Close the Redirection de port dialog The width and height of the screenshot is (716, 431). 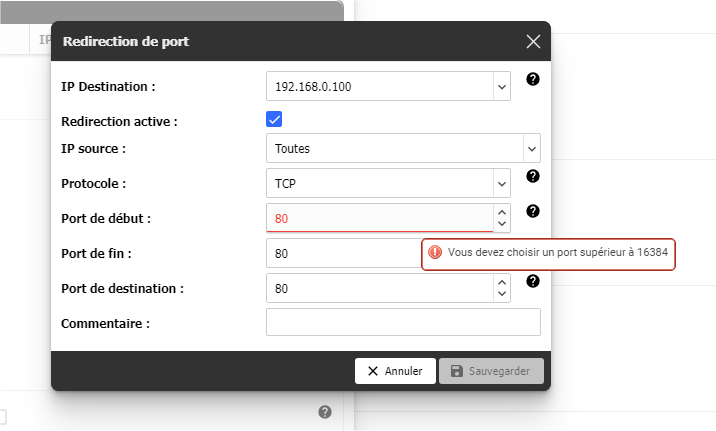point(533,41)
